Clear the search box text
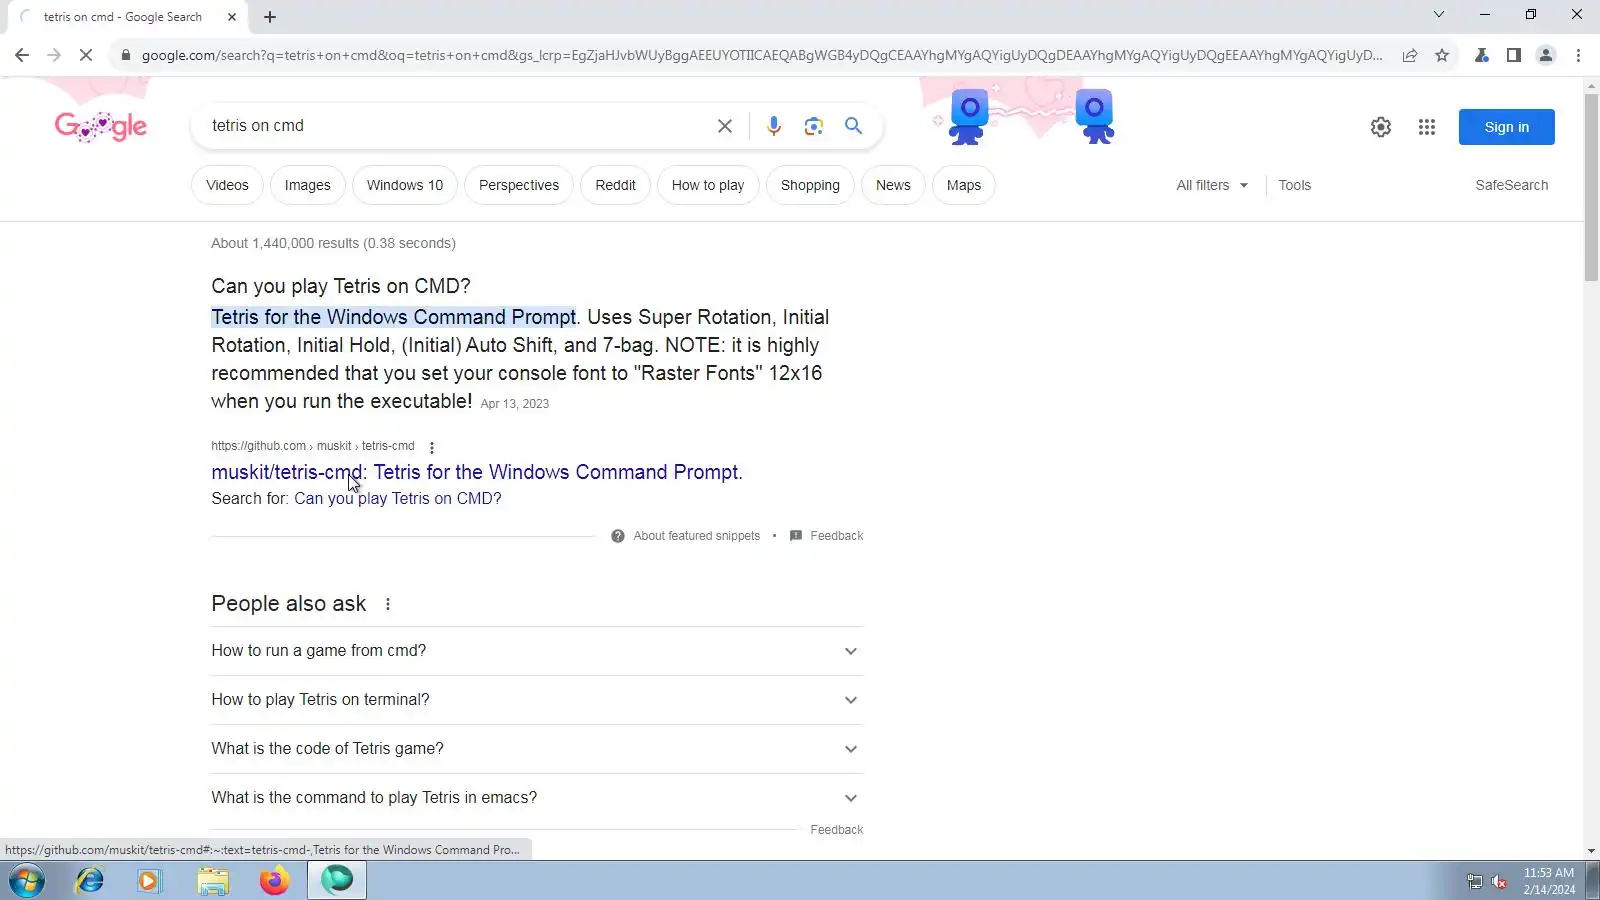Screen dimensions: 1600x900 click(x=725, y=126)
